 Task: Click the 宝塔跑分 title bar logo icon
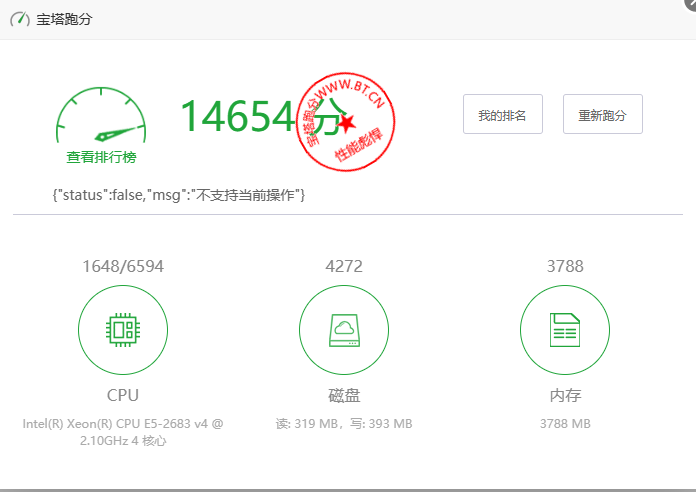20,19
